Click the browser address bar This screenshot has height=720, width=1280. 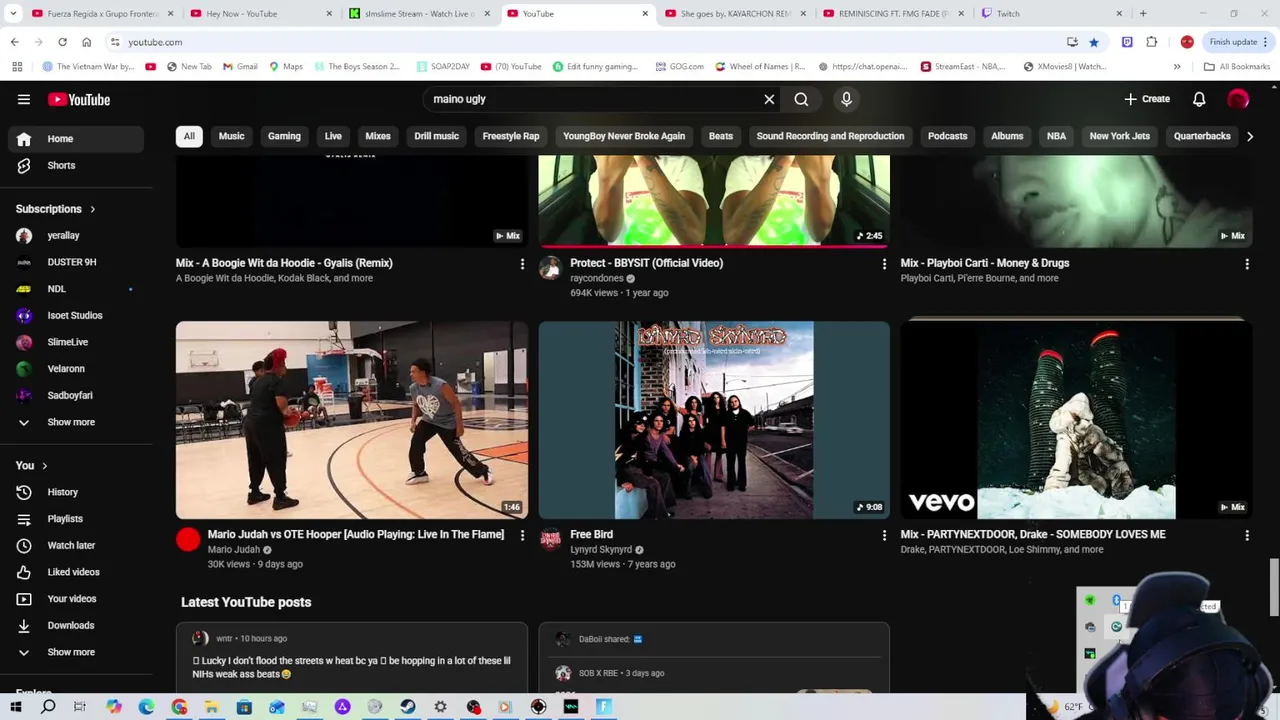pos(590,42)
